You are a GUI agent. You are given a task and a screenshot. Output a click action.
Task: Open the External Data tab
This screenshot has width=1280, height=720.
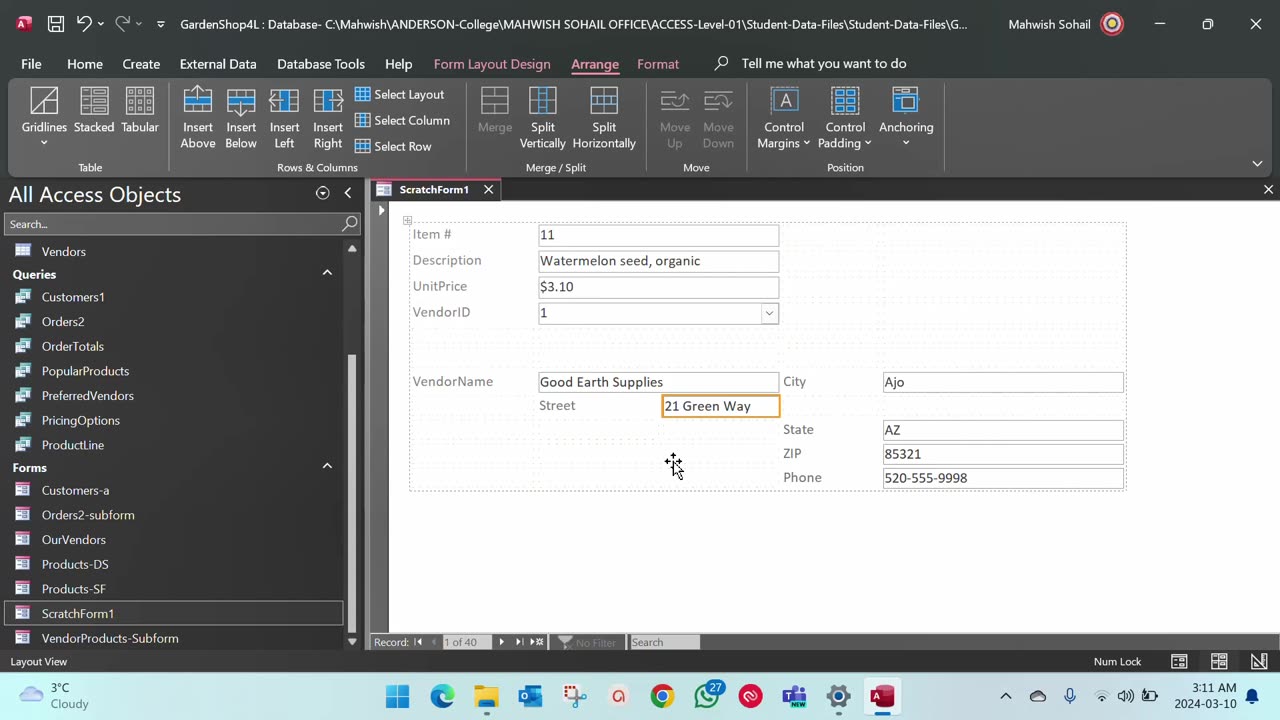pos(218,63)
